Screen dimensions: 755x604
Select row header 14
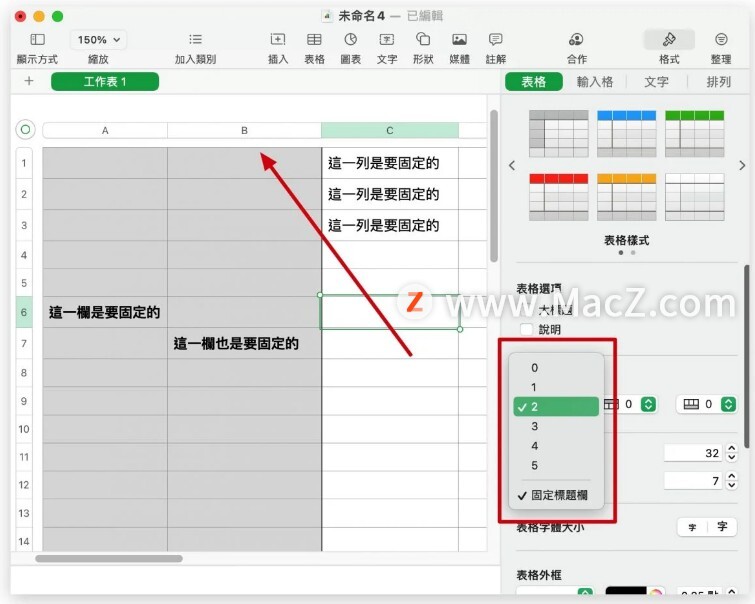click(x=24, y=541)
